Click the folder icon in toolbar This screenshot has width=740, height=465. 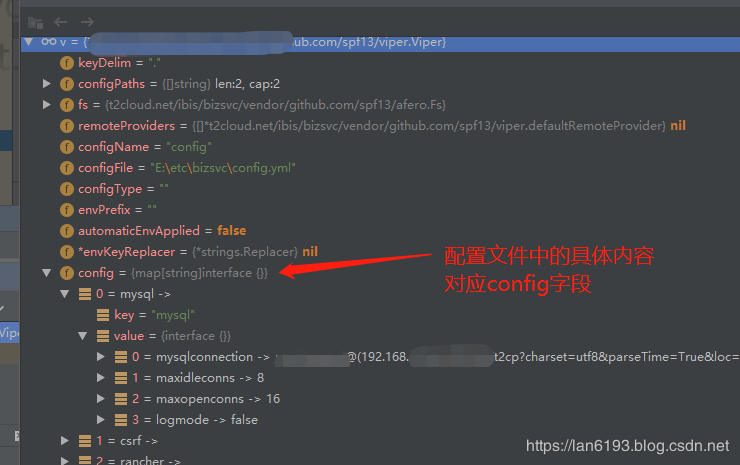(35, 22)
